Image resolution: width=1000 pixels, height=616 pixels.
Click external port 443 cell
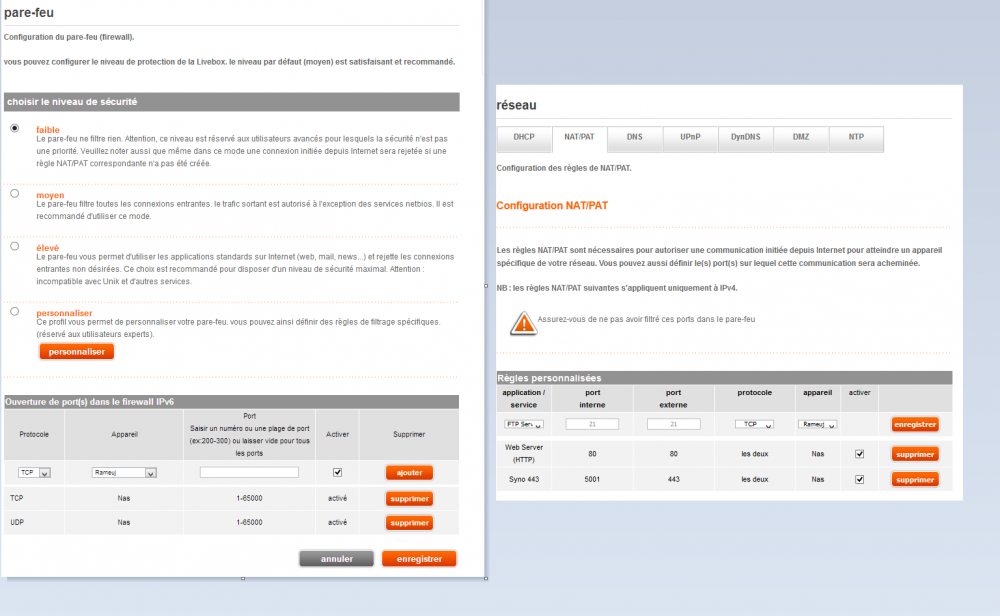pos(673,480)
